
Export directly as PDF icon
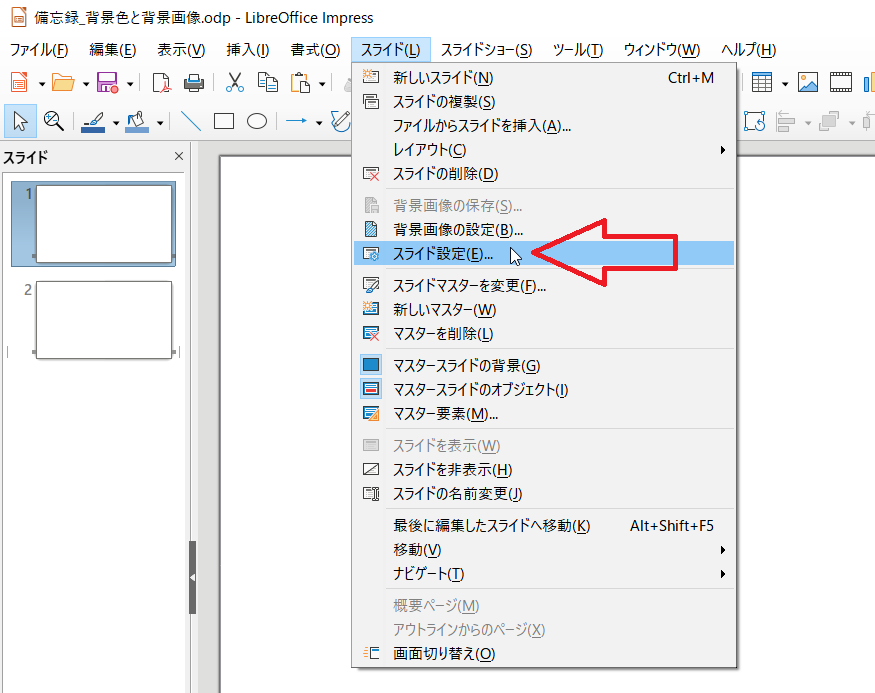click(x=161, y=83)
